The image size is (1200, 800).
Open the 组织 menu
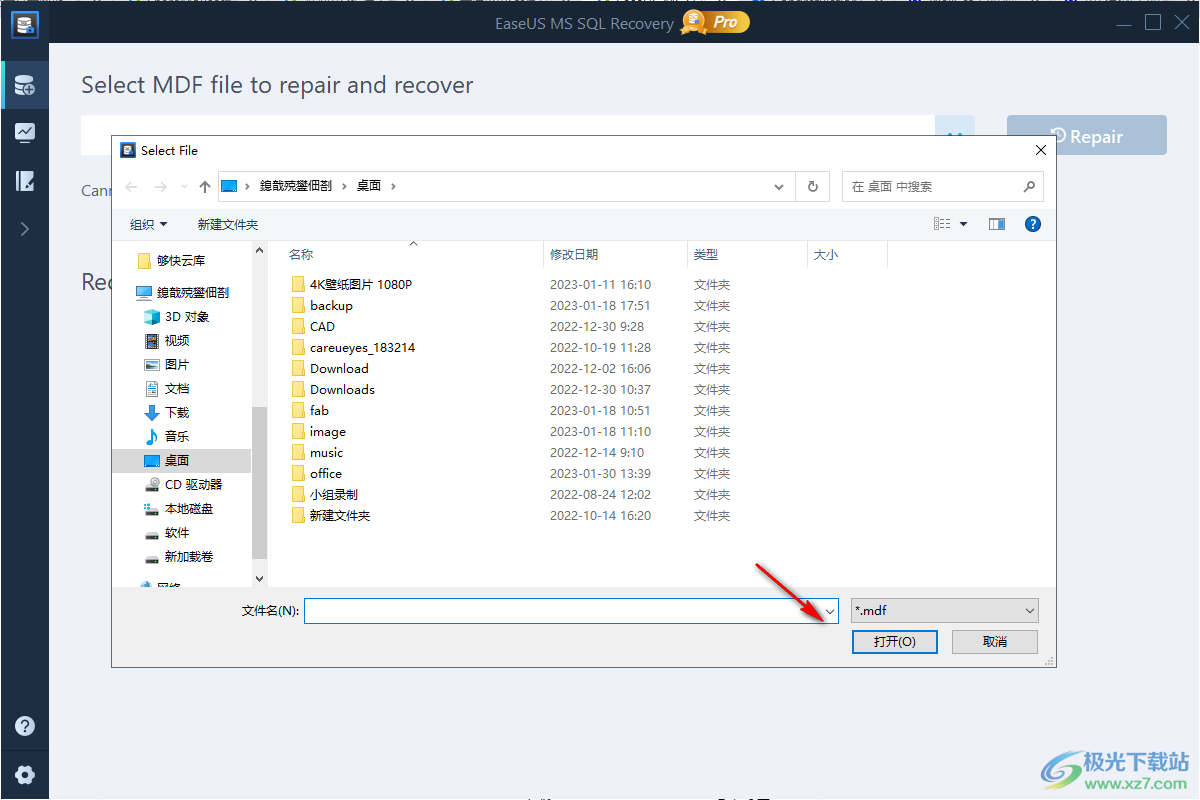click(149, 224)
